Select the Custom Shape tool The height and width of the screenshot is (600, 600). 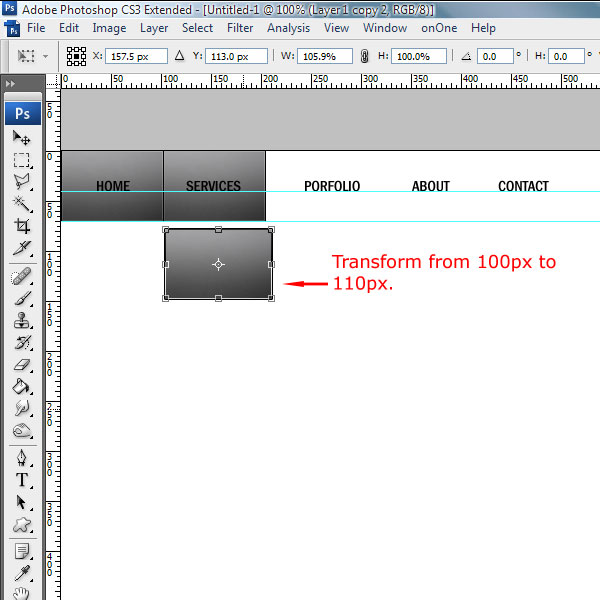tap(21, 525)
